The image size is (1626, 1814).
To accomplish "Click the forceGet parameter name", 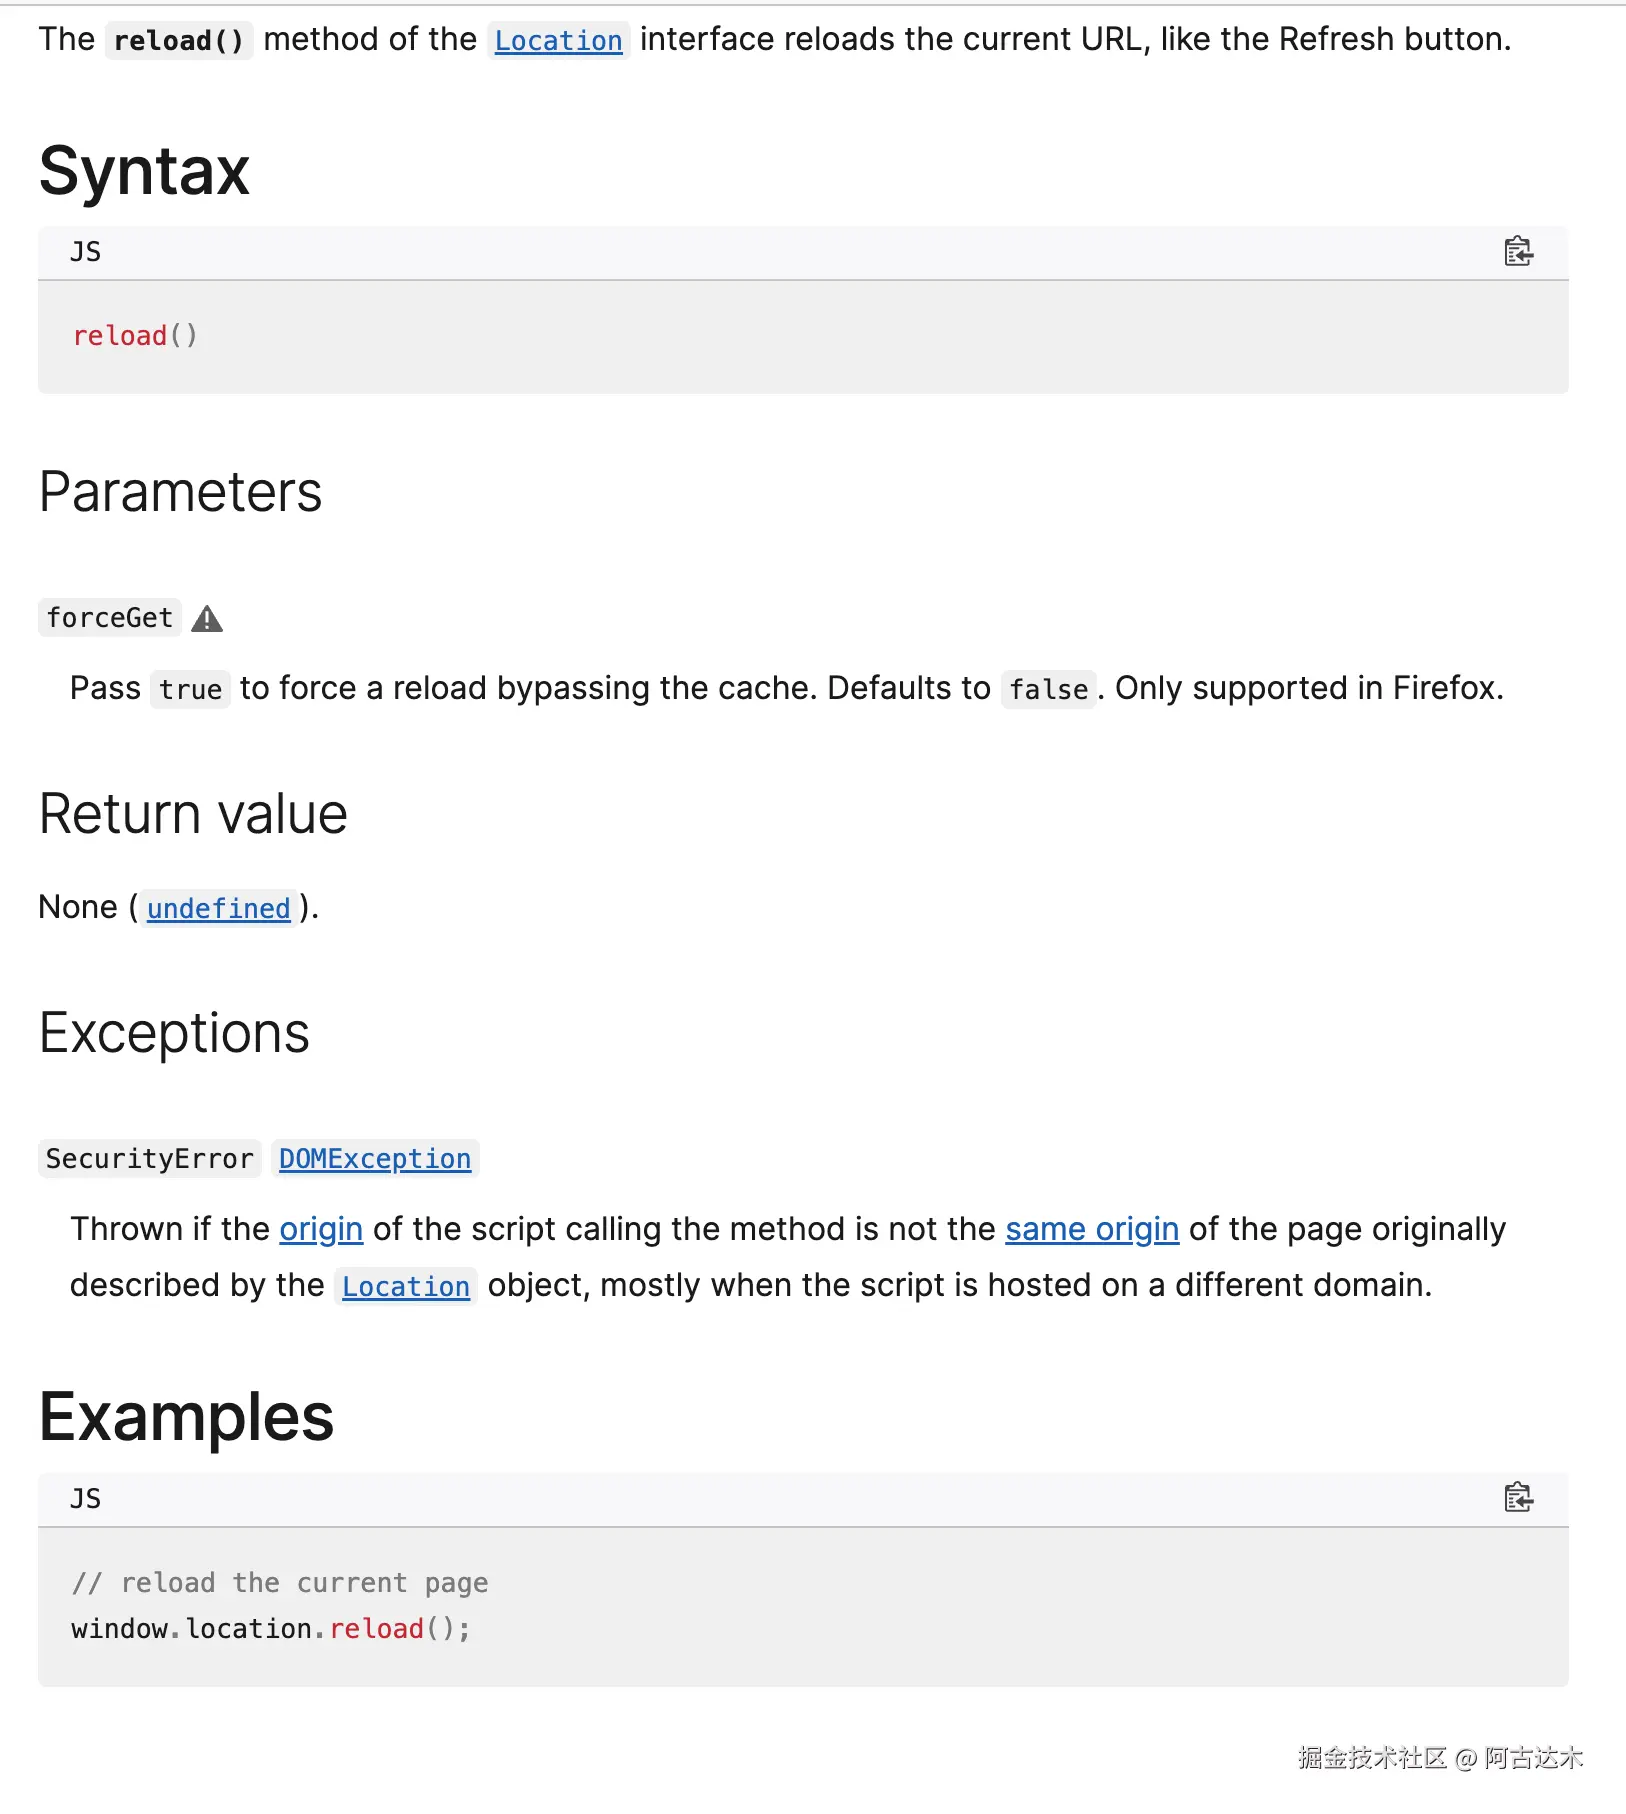I will (110, 618).
